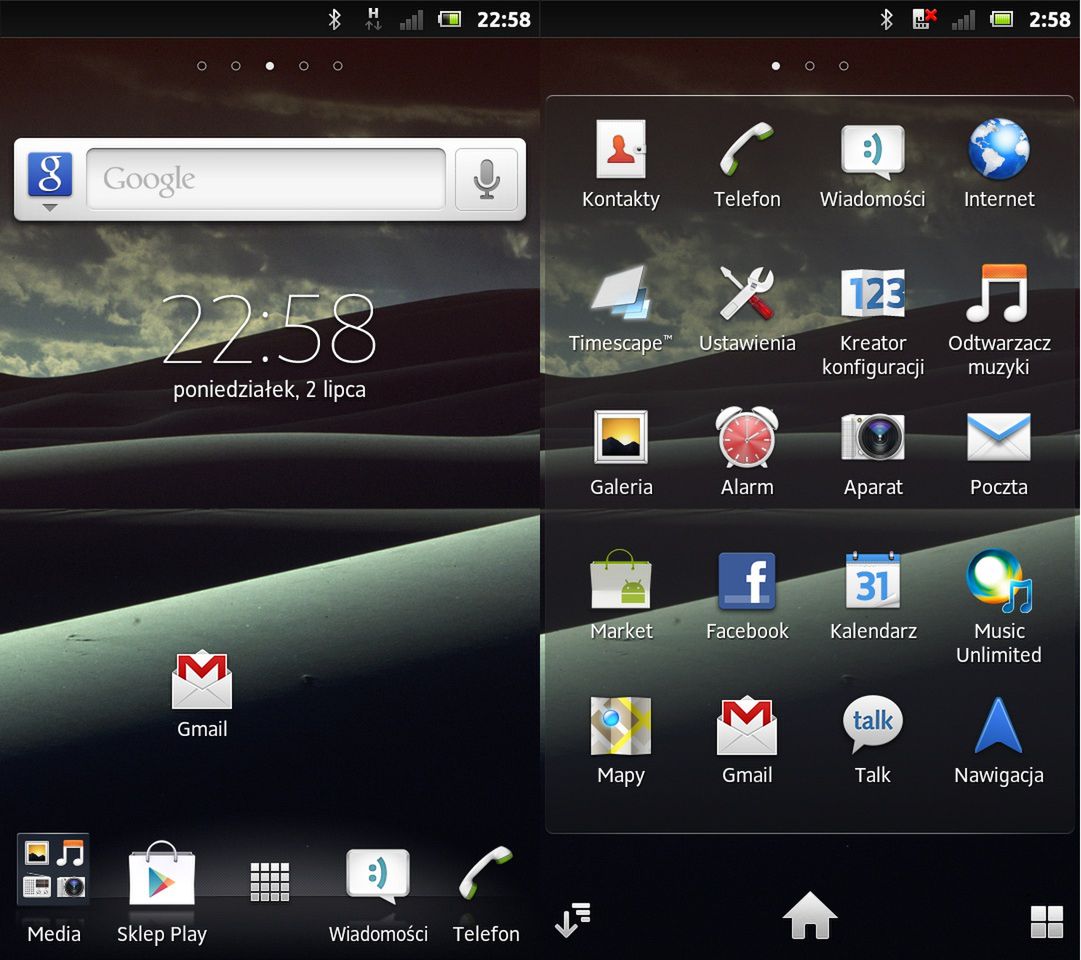Open Wiadomości from the dock
The width and height of the screenshot is (1081, 960).
click(x=378, y=897)
